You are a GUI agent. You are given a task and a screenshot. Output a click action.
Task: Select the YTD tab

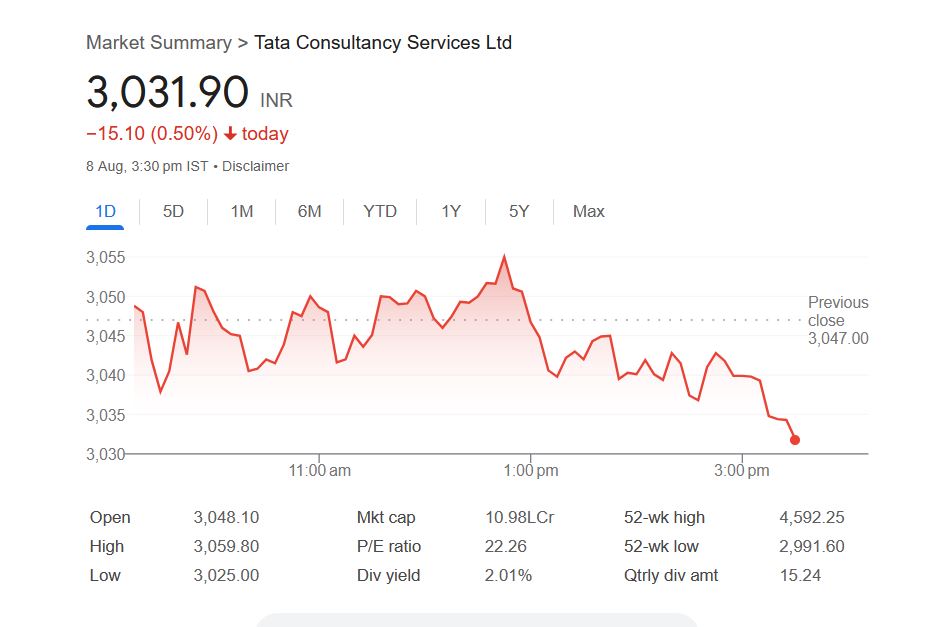tap(380, 211)
